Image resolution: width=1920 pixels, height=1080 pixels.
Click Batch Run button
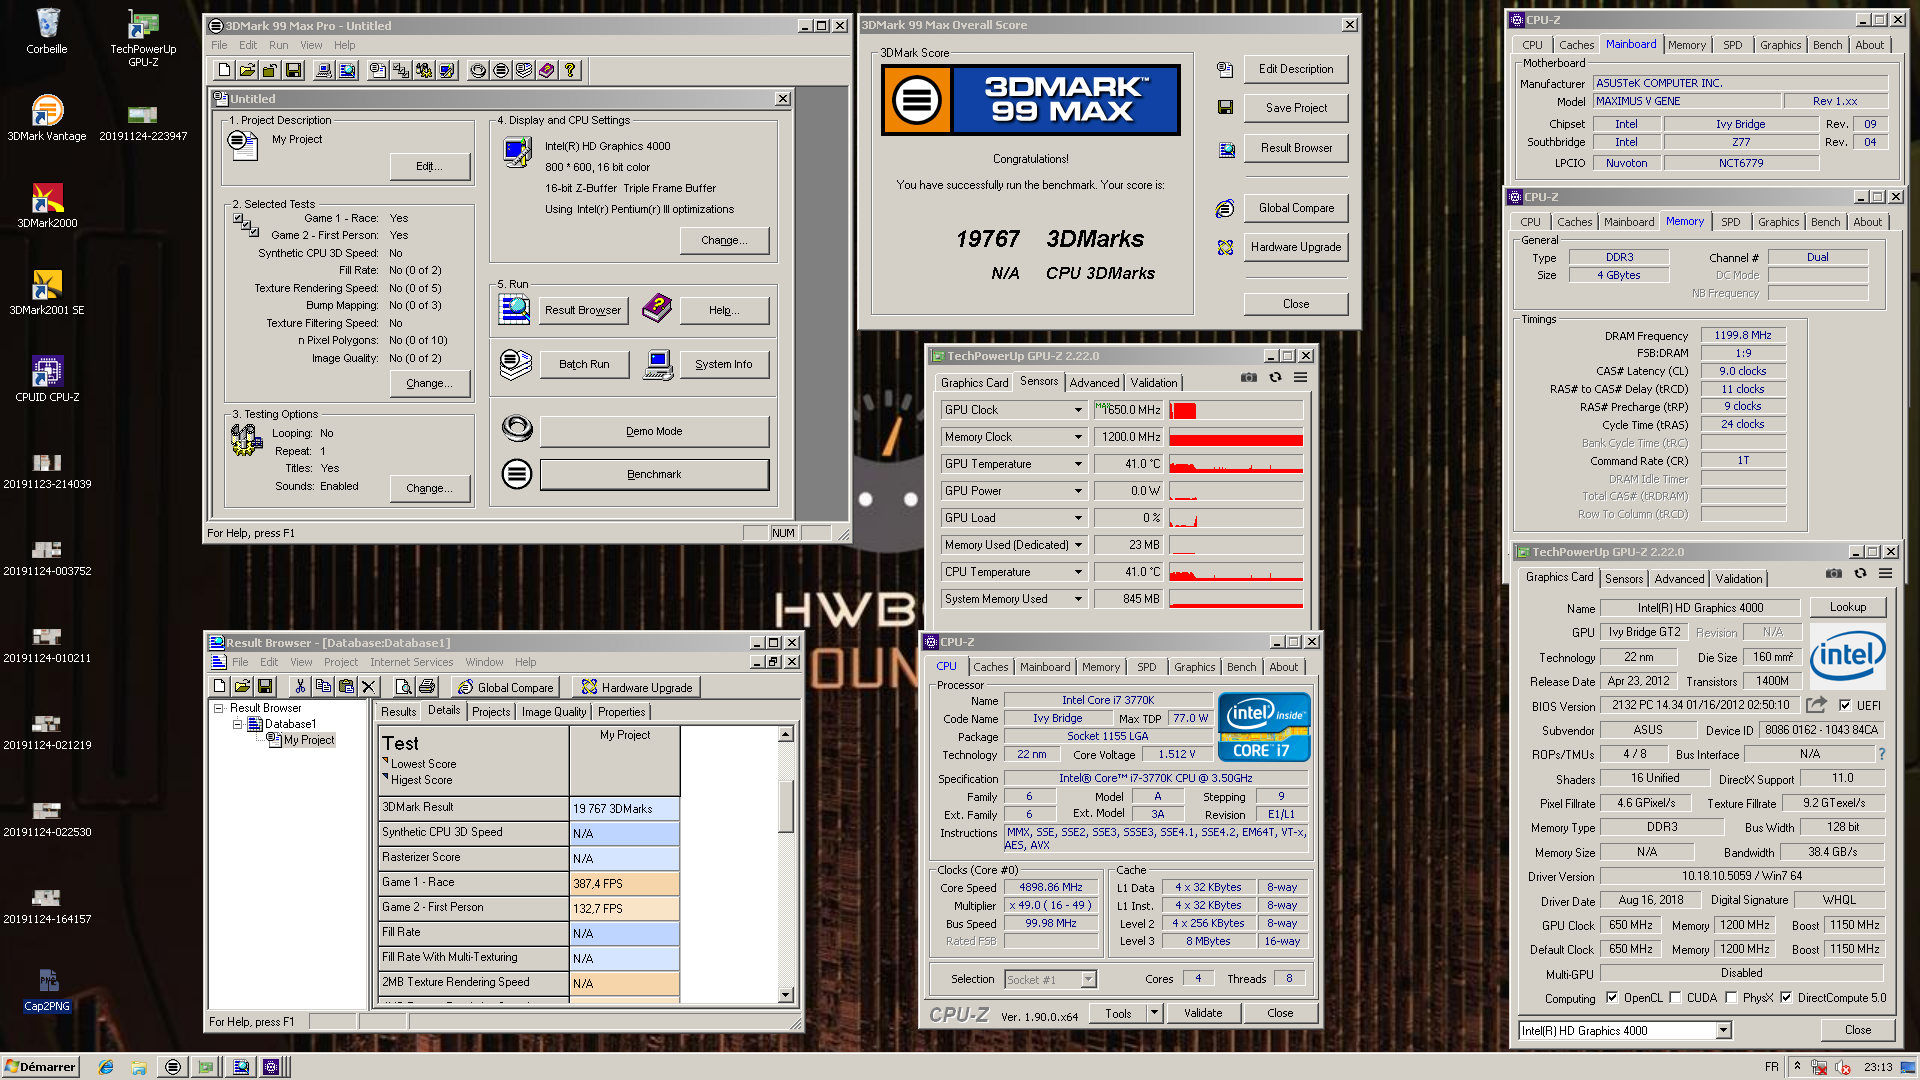point(584,364)
